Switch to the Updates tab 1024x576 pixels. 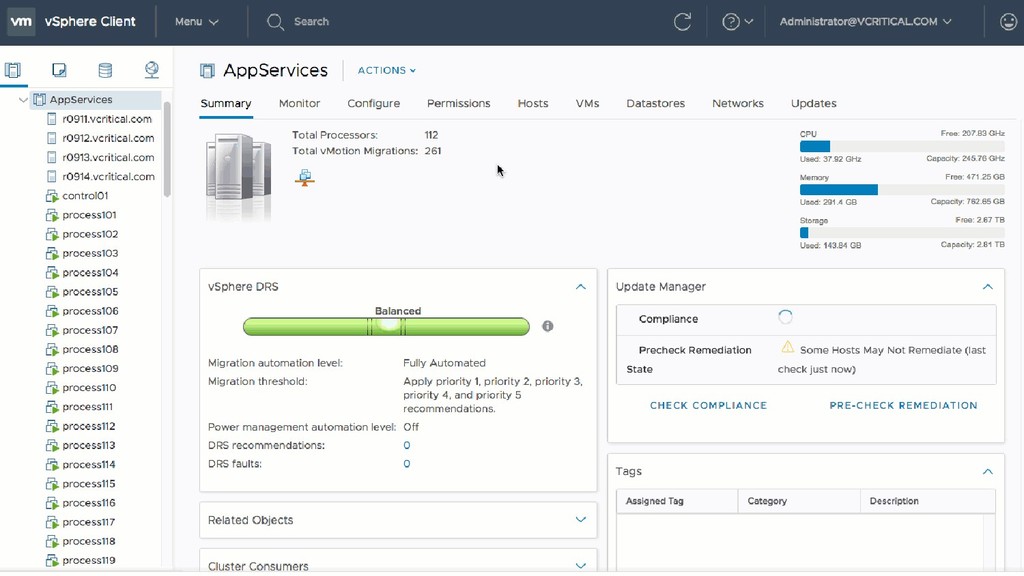click(814, 103)
